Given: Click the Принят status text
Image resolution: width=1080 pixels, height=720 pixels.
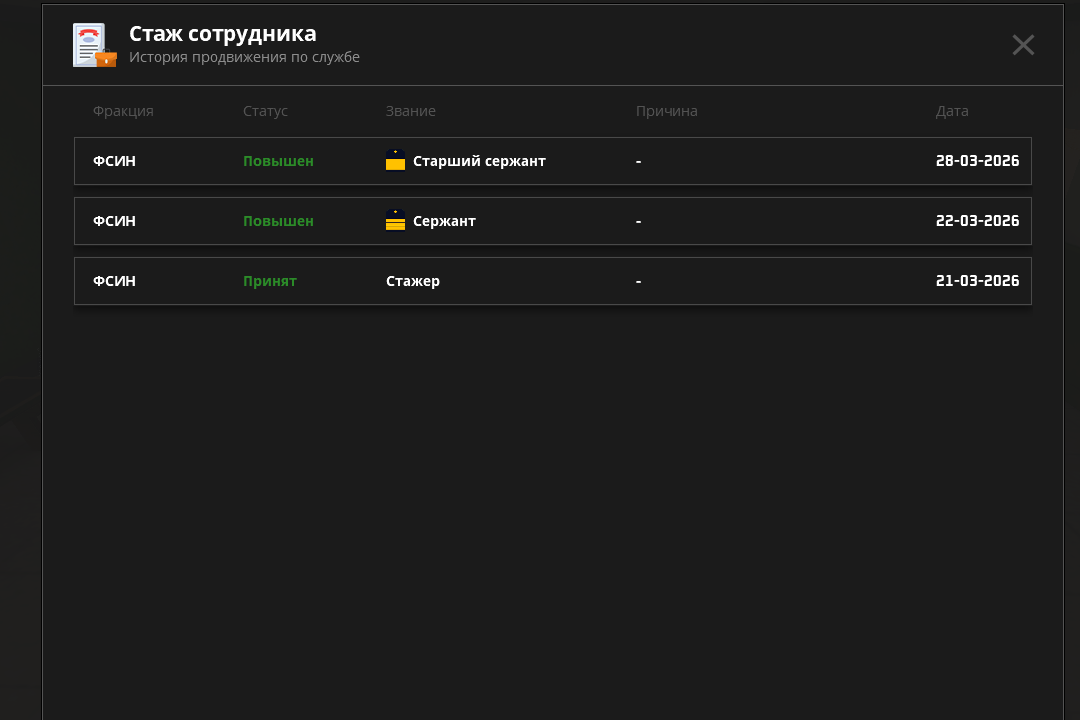Looking at the screenshot, I should (269, 281).
